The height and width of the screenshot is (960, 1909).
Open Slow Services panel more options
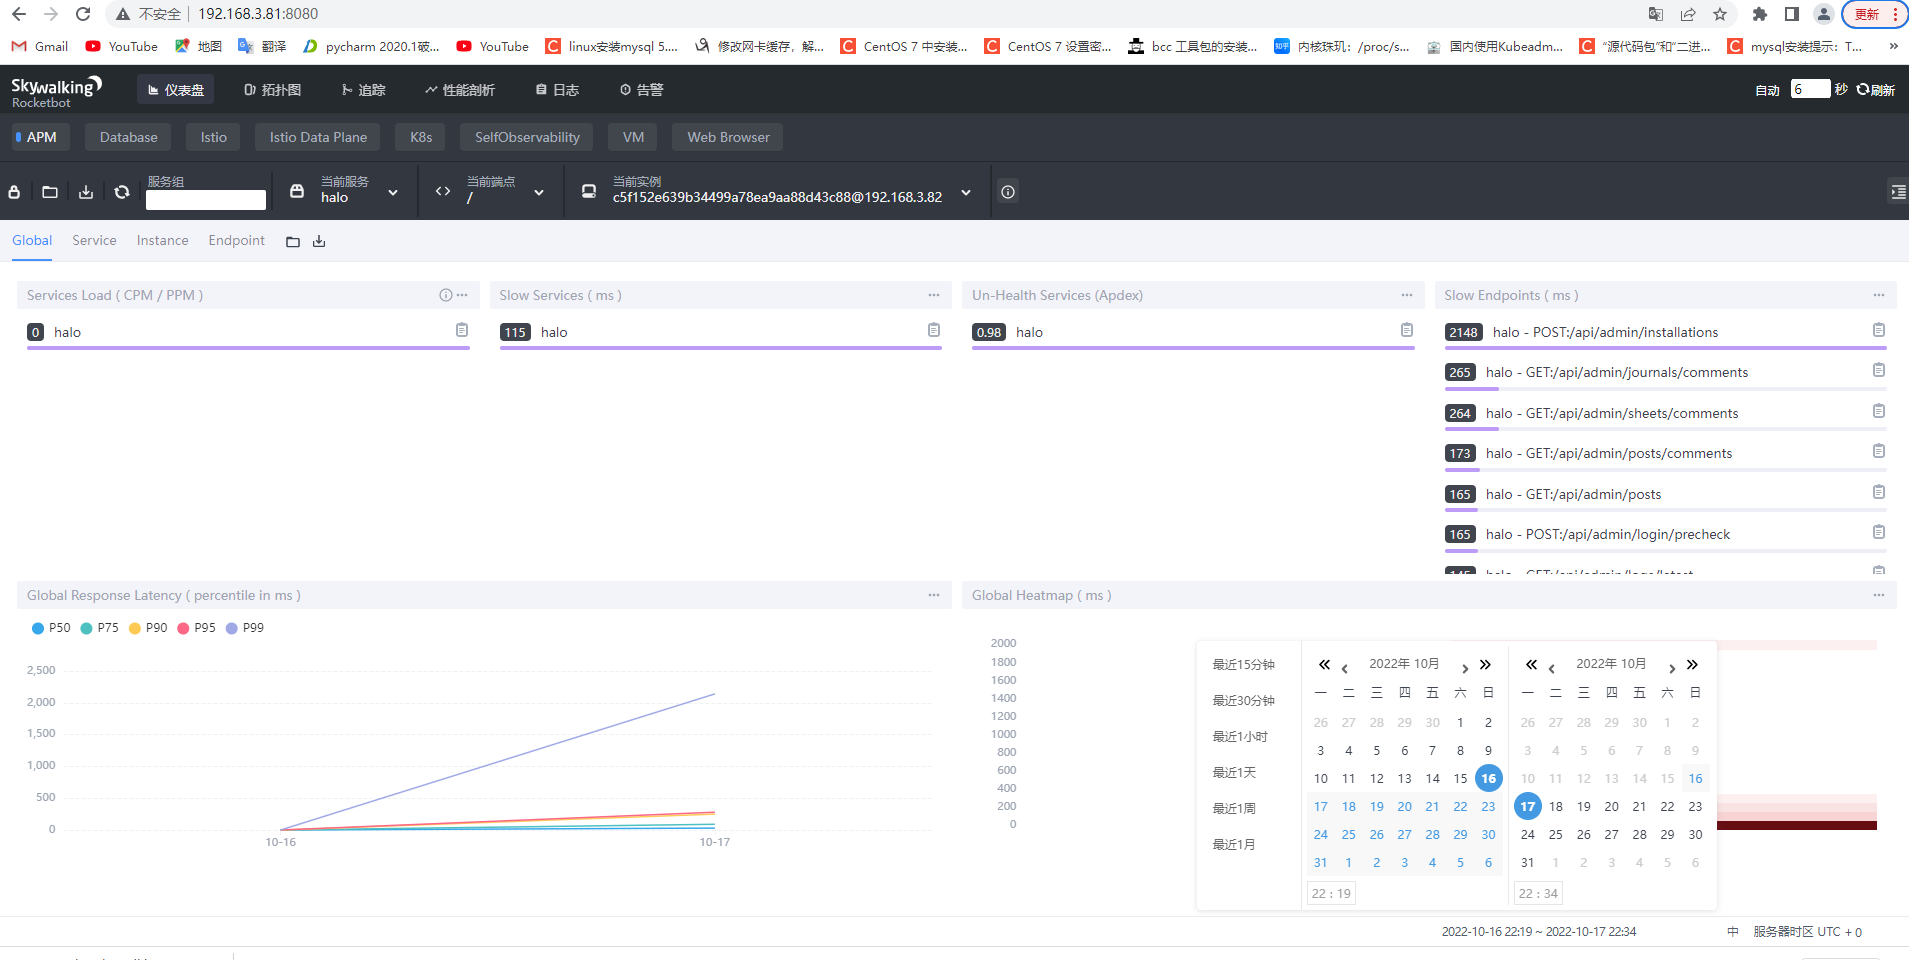934,295
